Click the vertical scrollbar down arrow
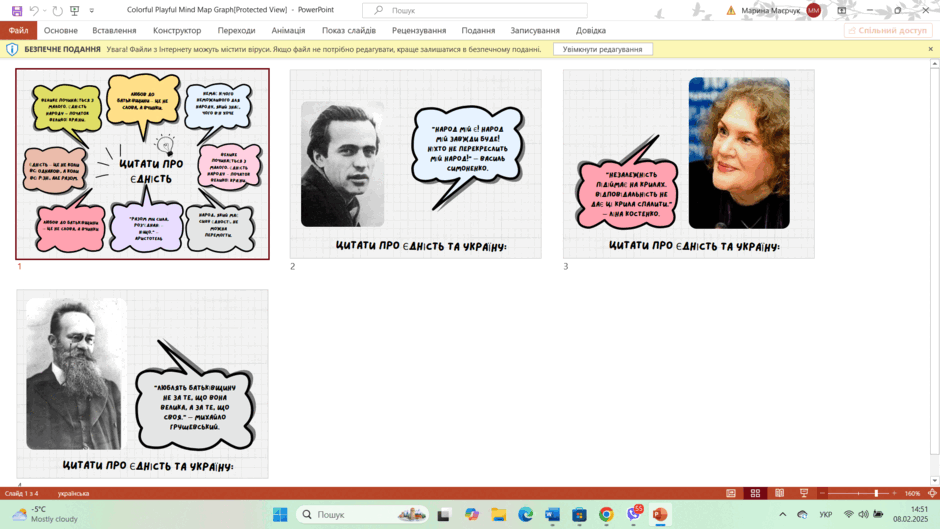Image resolution: width=940 pixels, height=529 pixels. coord(935,480)
